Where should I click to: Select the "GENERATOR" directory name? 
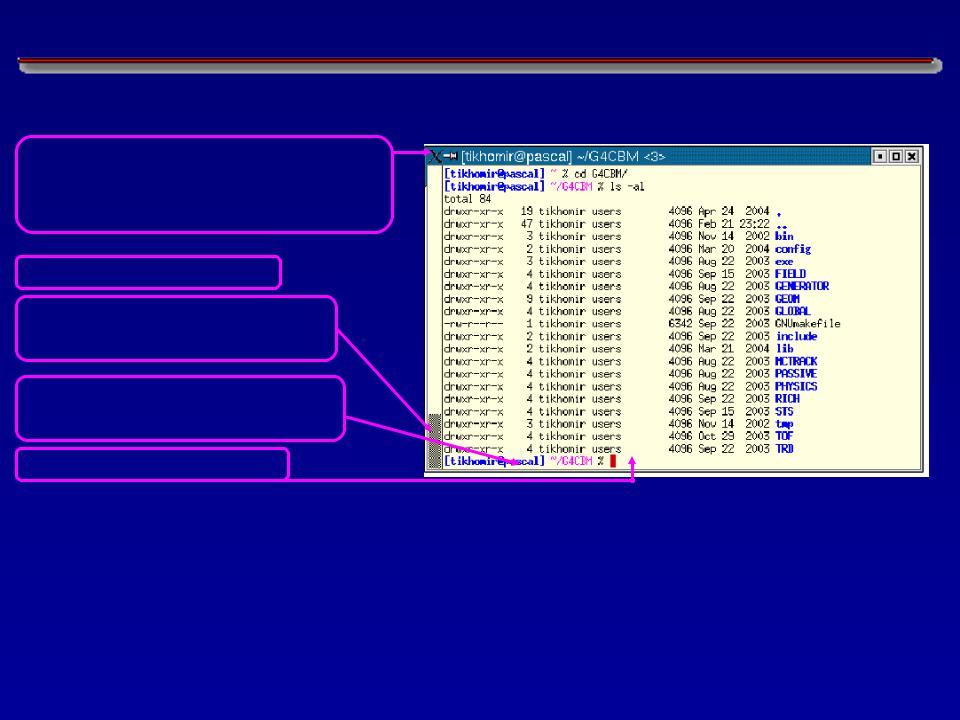[802, 286]
